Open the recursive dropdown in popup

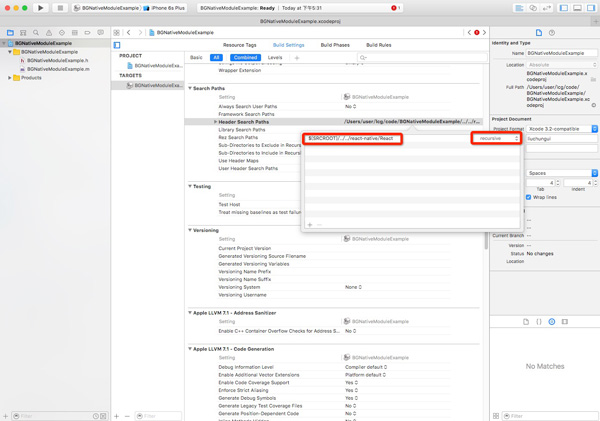point(497,139)
